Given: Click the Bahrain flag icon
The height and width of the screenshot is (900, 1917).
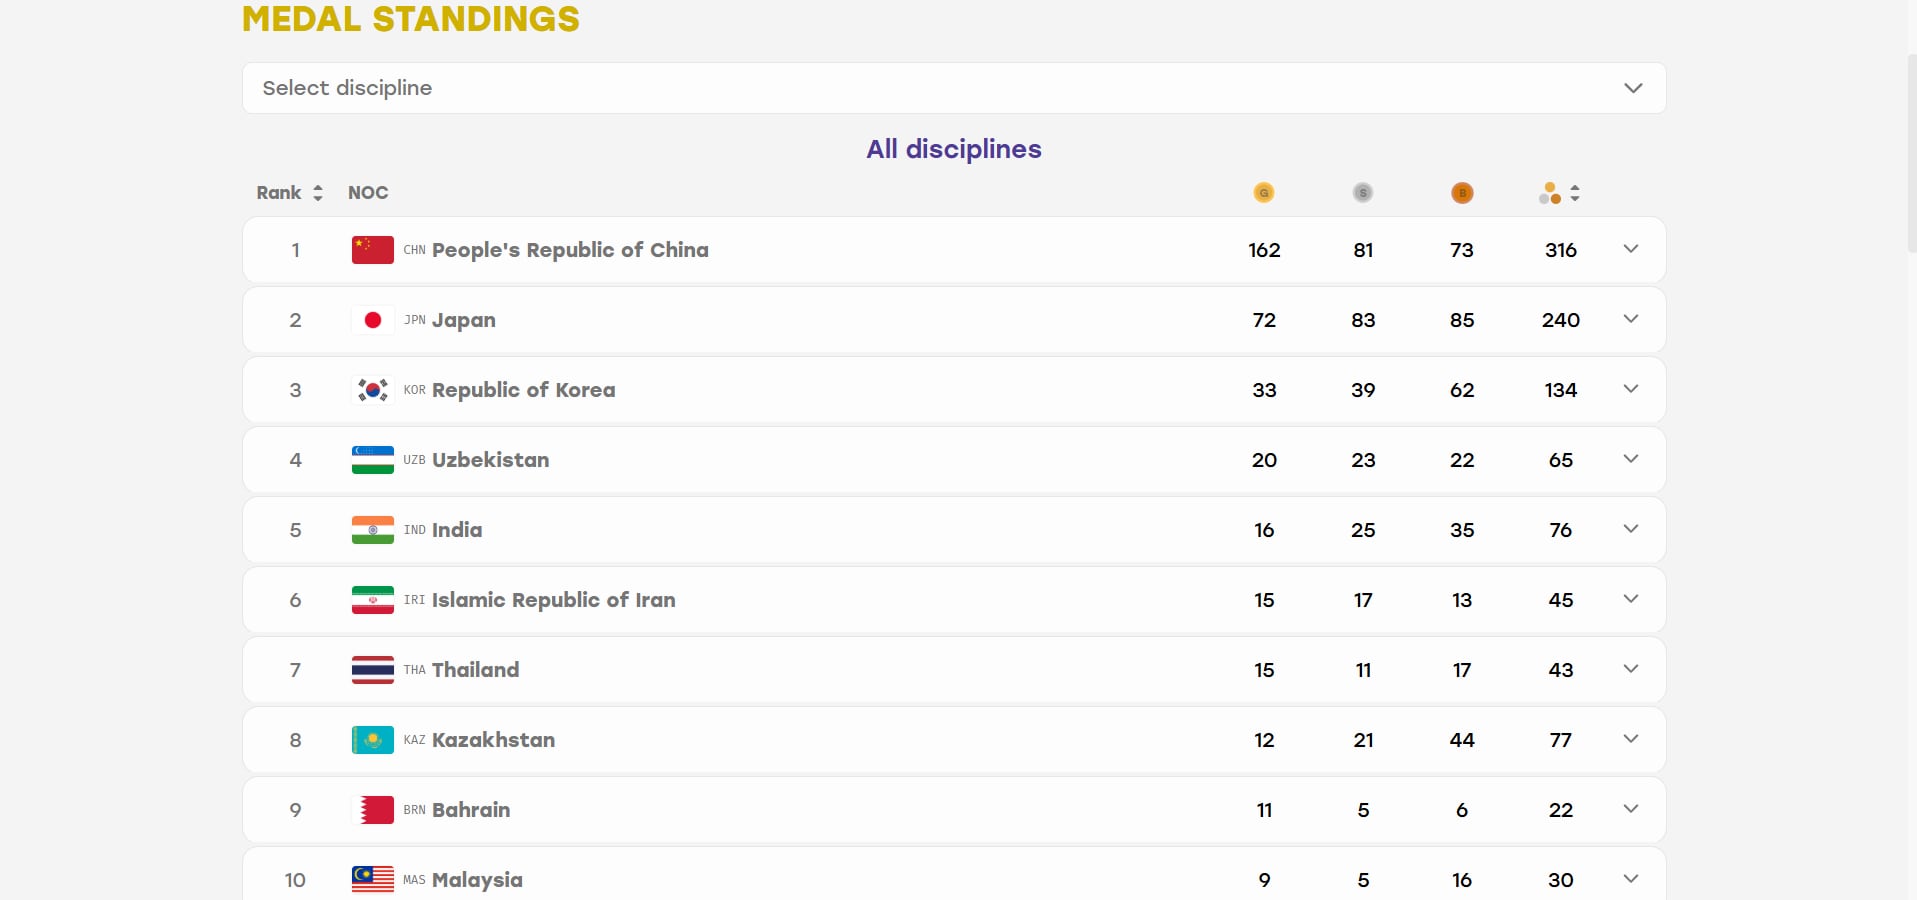Looking at the screenshot, I should (x=372, y=810).
